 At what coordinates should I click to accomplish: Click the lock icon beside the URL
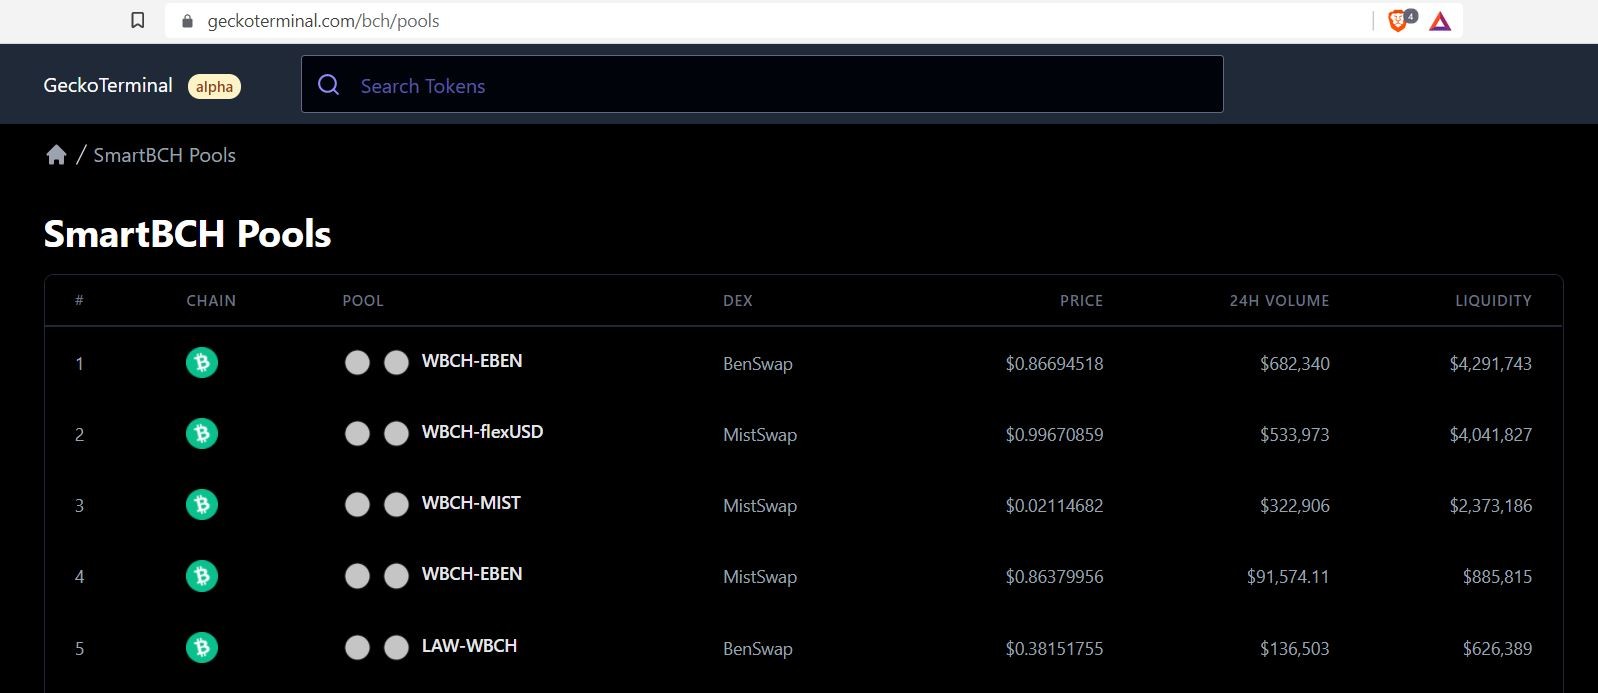187,20
